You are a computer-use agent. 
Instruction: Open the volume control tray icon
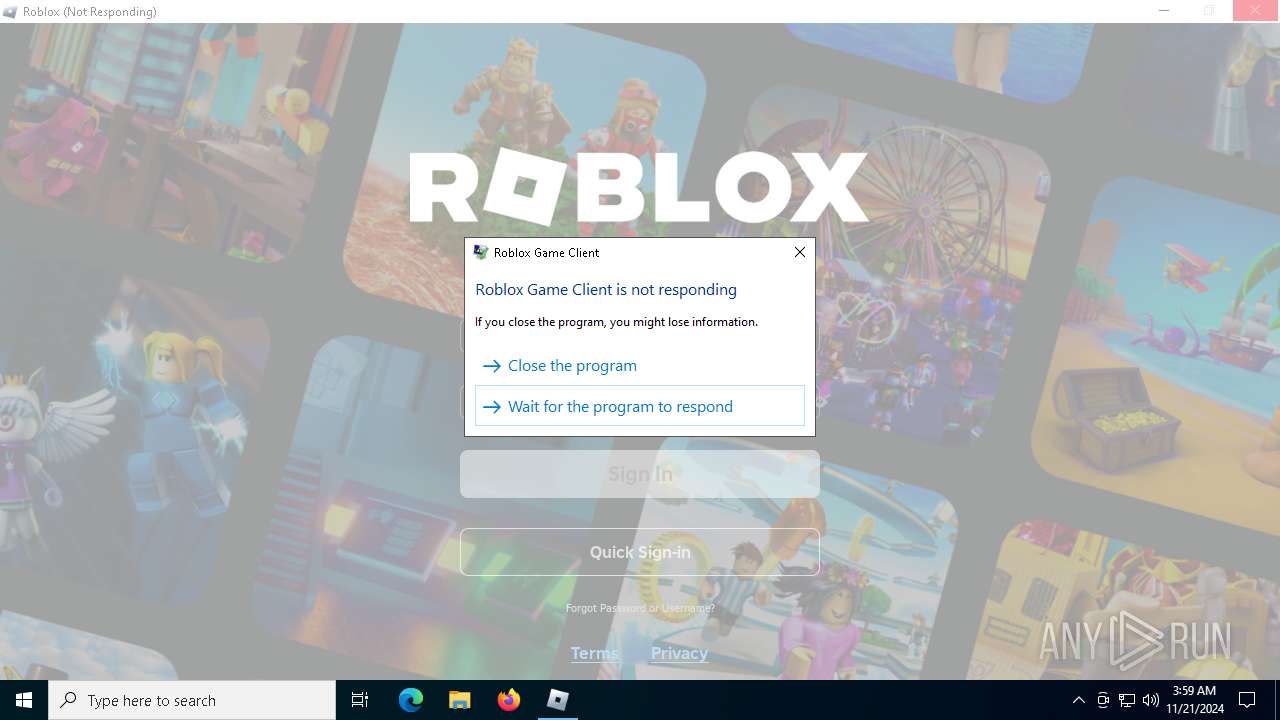1151,700
